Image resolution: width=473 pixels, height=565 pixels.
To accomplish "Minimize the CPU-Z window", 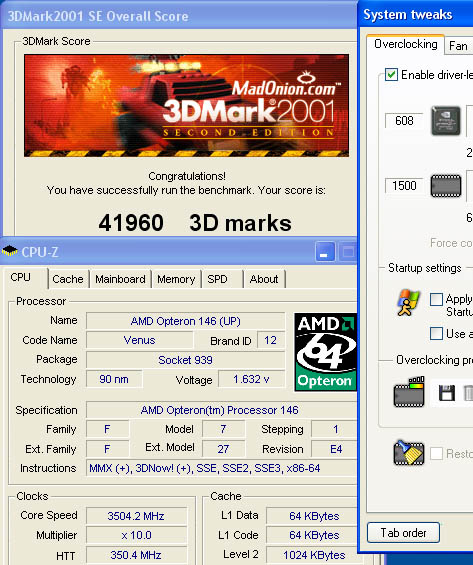I will coord(325,252).
